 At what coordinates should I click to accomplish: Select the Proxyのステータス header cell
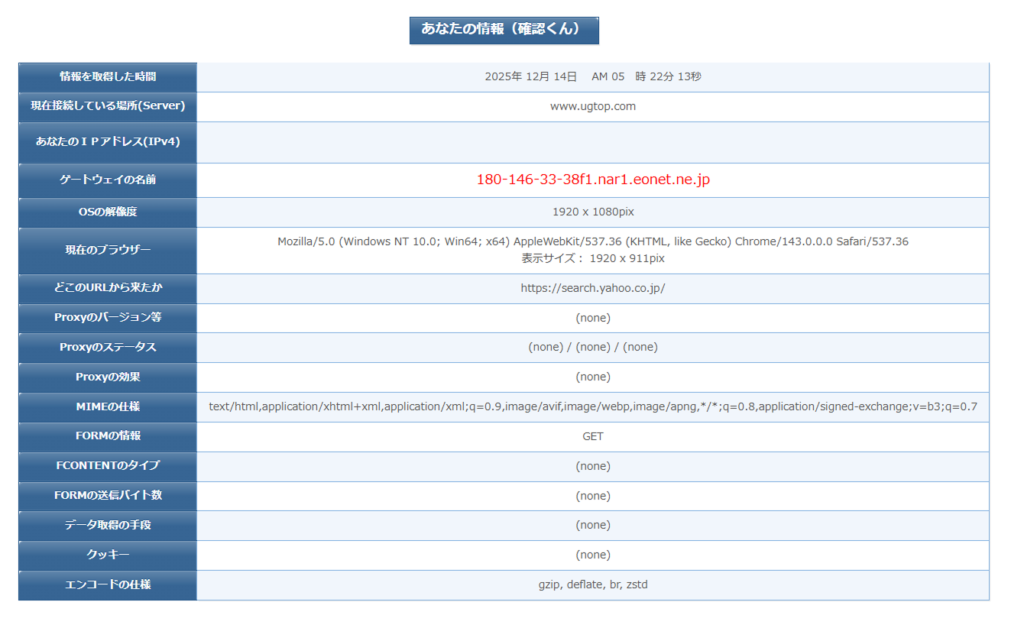click(108, 347)
